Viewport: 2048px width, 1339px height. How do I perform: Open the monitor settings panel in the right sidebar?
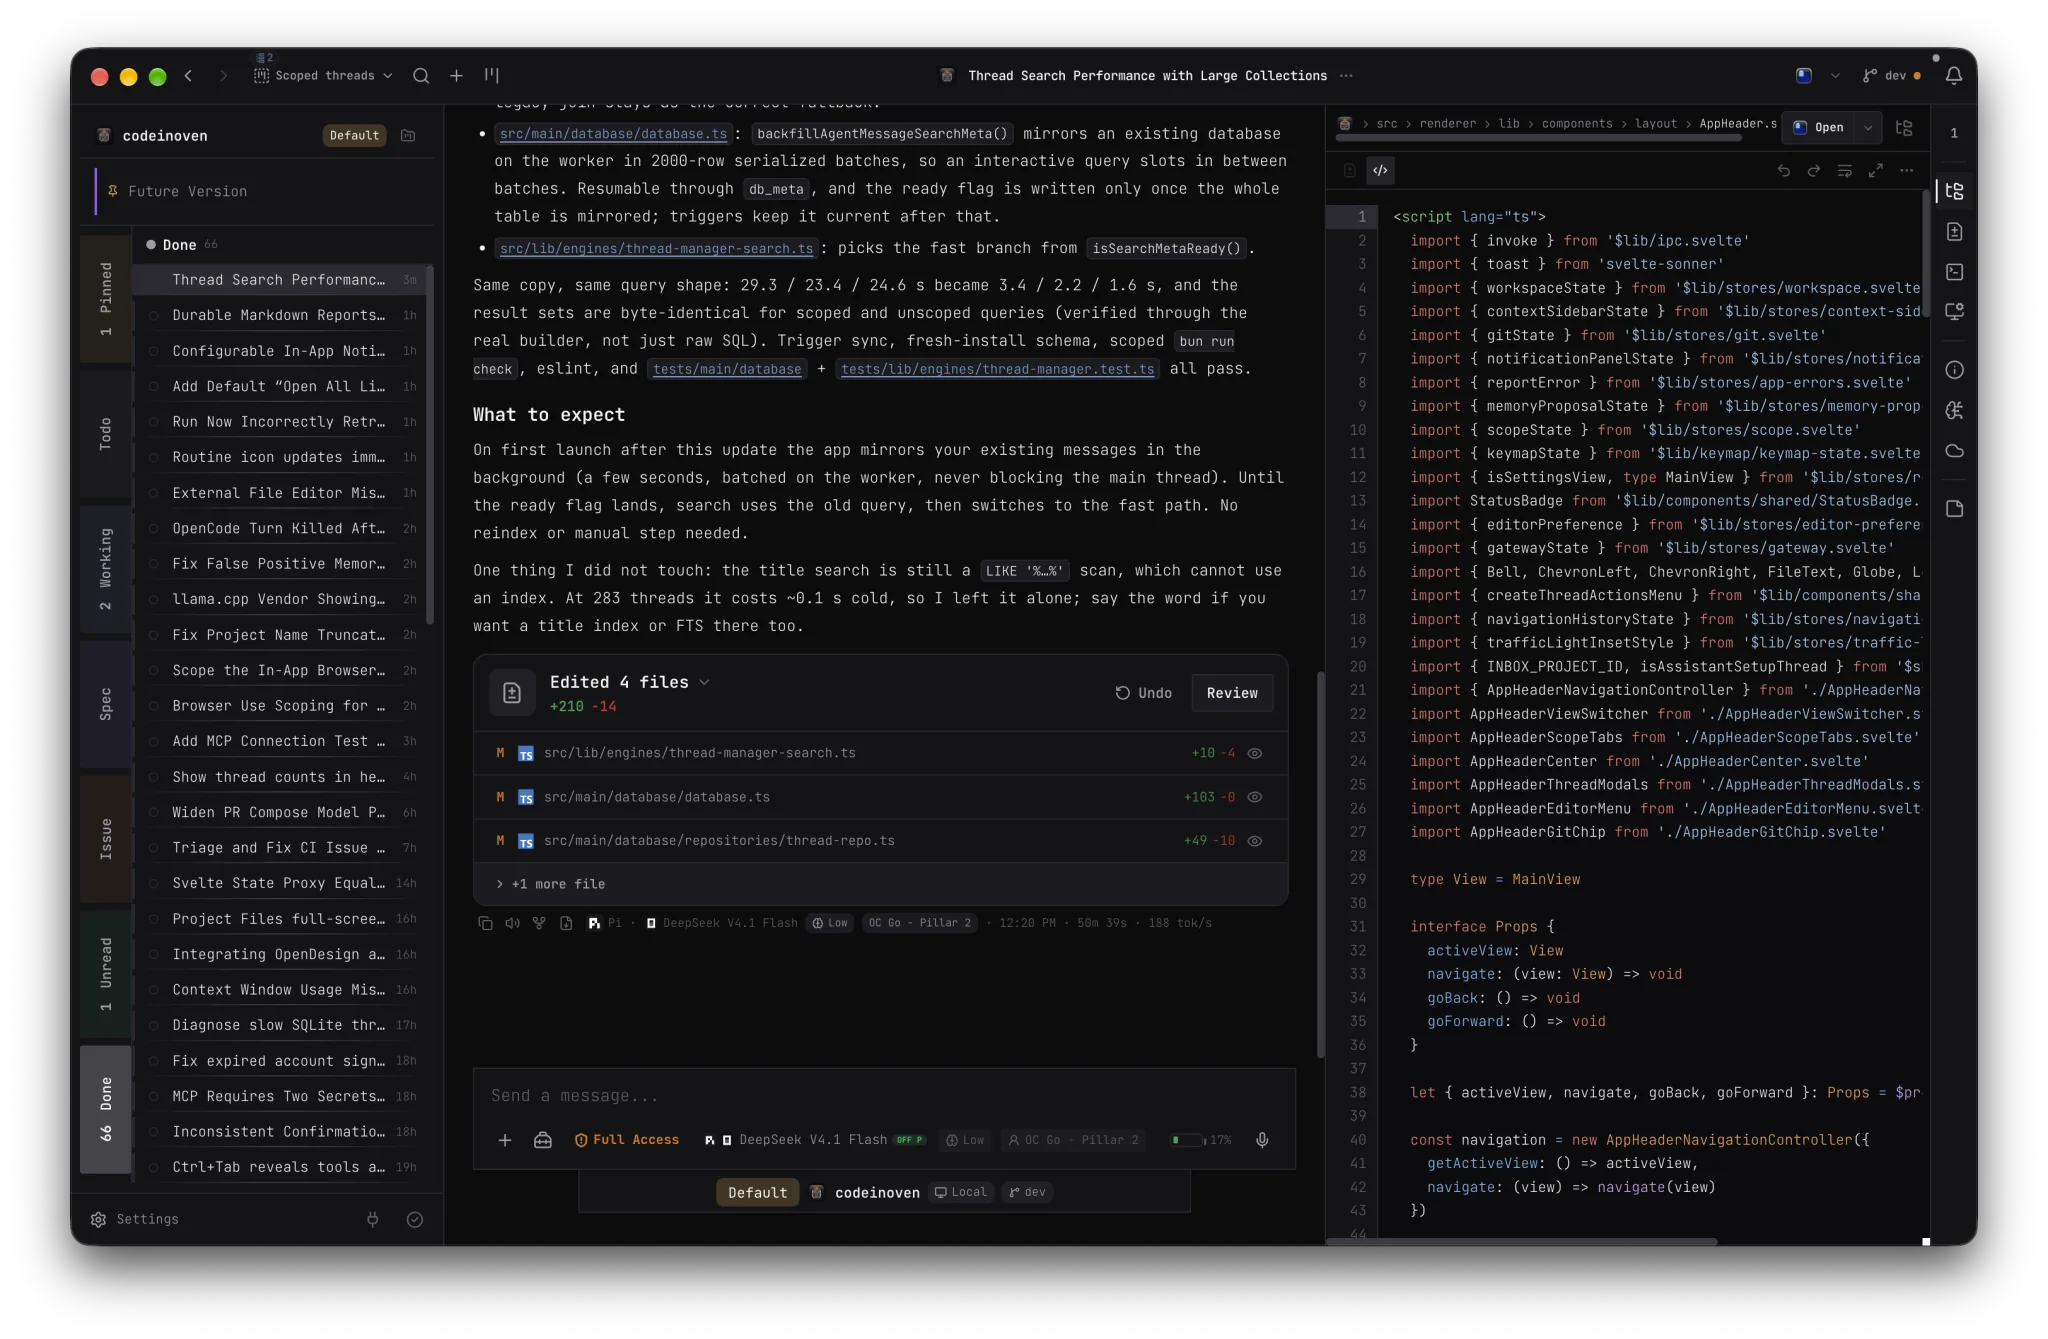click(1954, 312)
